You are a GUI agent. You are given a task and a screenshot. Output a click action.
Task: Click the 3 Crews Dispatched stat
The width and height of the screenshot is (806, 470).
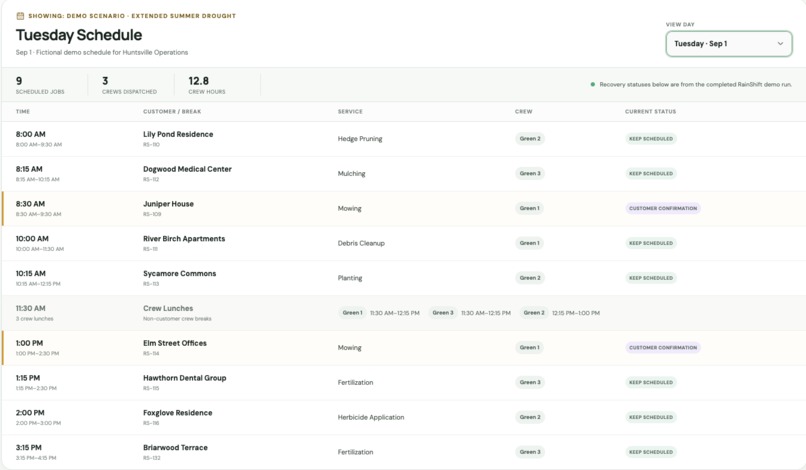click(x=130, y=85)
